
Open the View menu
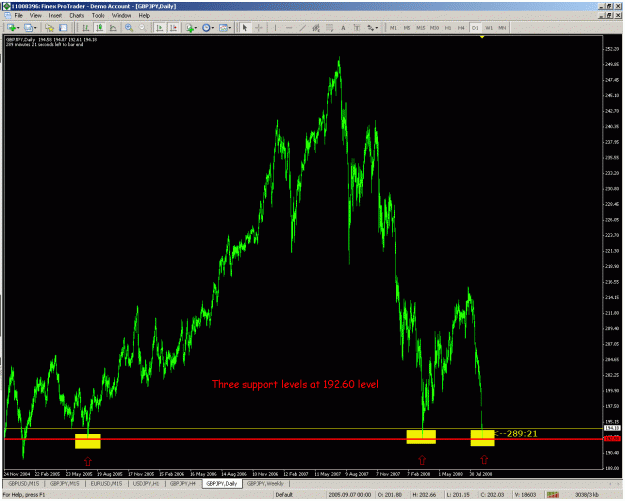35,16
